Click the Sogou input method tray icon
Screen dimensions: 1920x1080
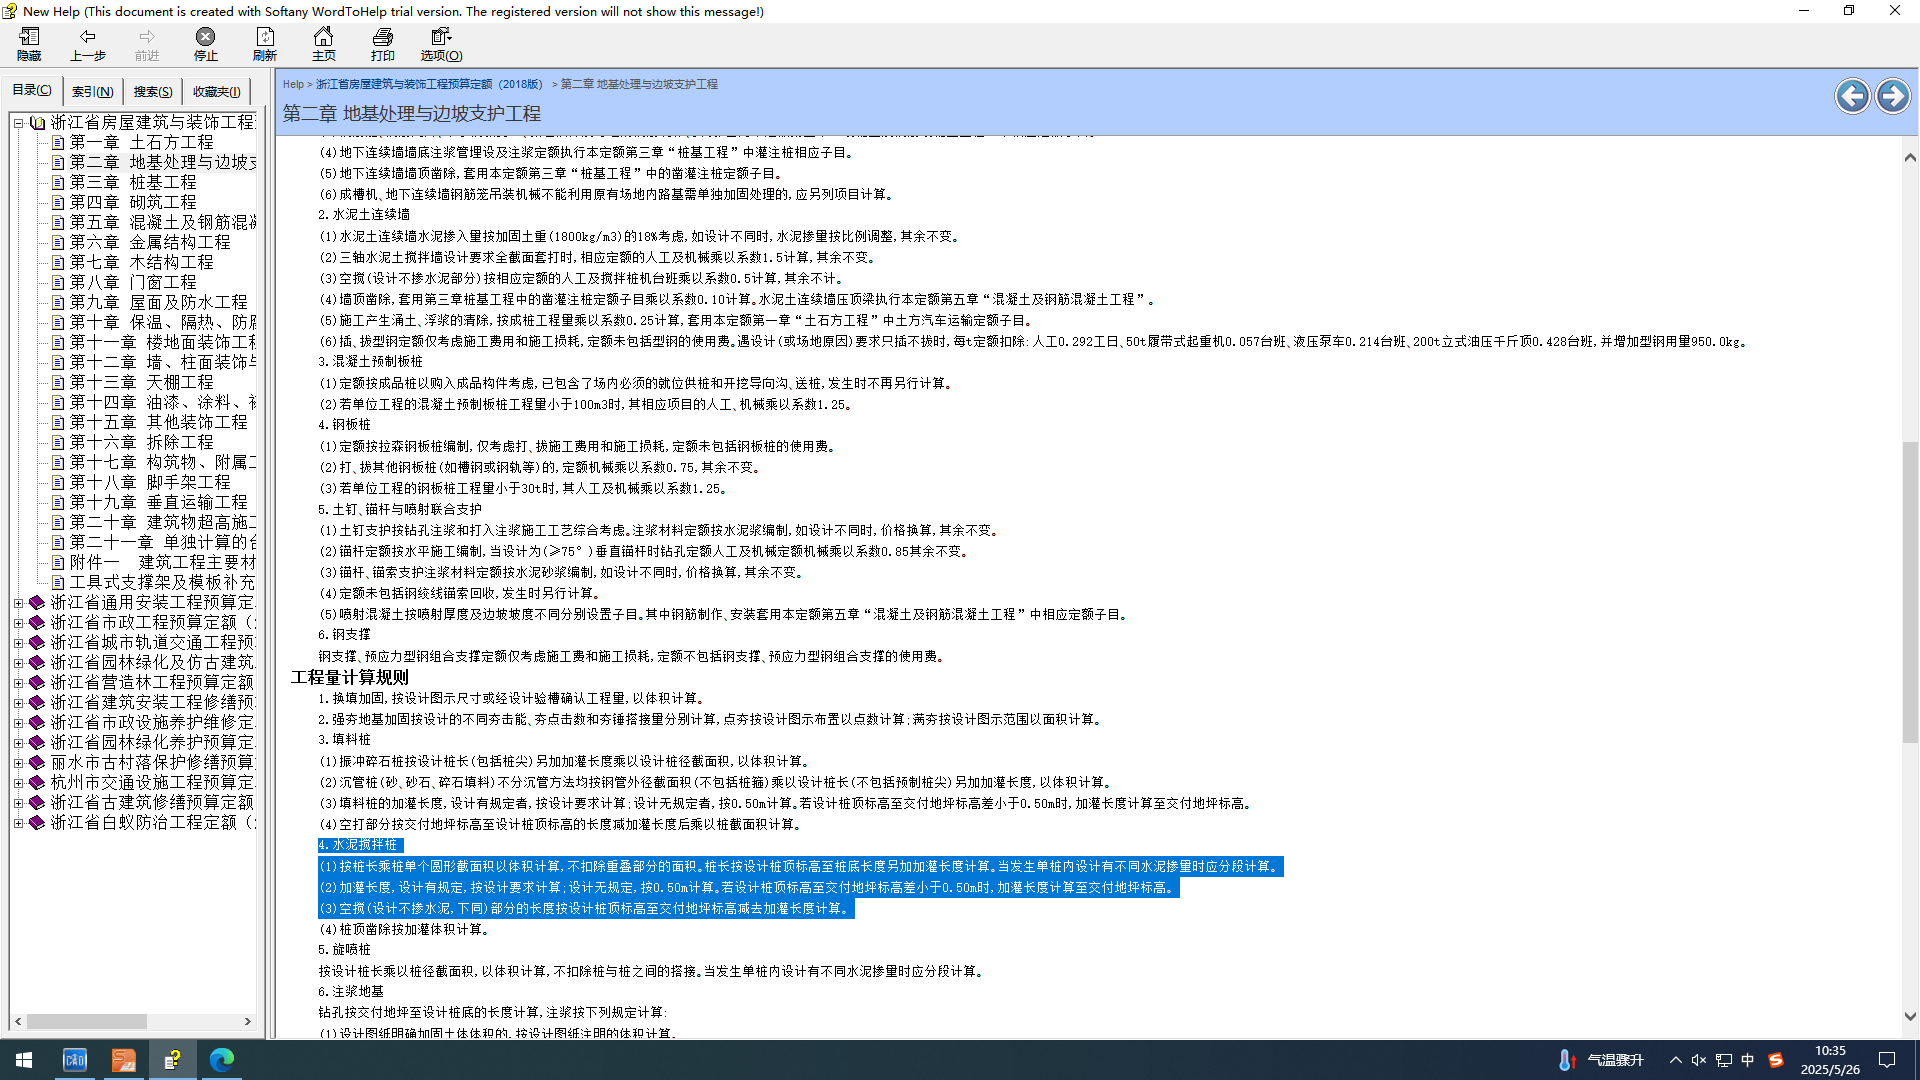coord(1776,1060)
